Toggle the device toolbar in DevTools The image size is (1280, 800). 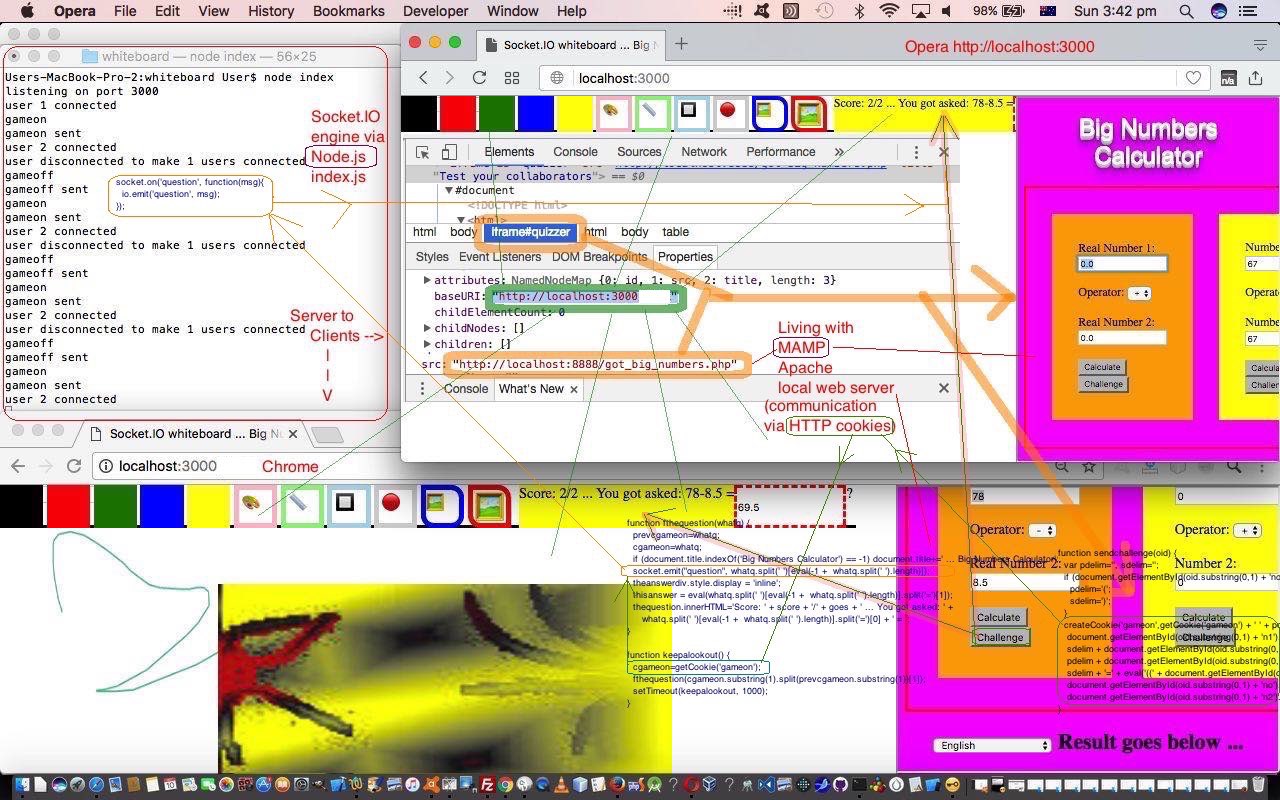point(450,152)
